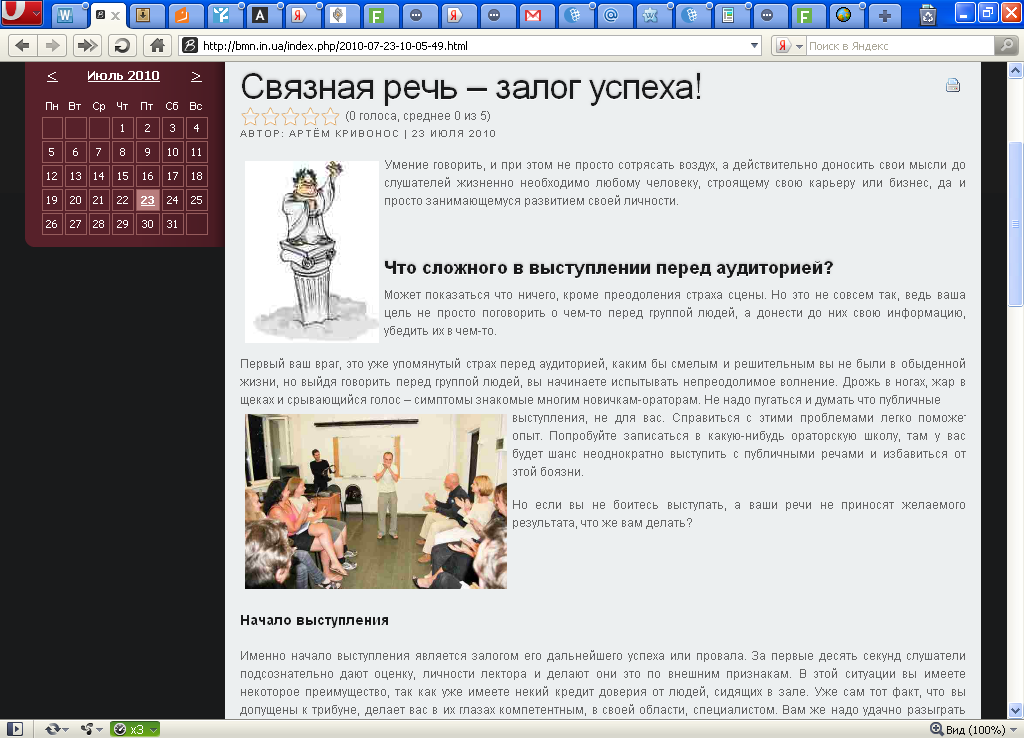Go to next month with the > link
The image size is (1024, 738).
coord(196,76)
